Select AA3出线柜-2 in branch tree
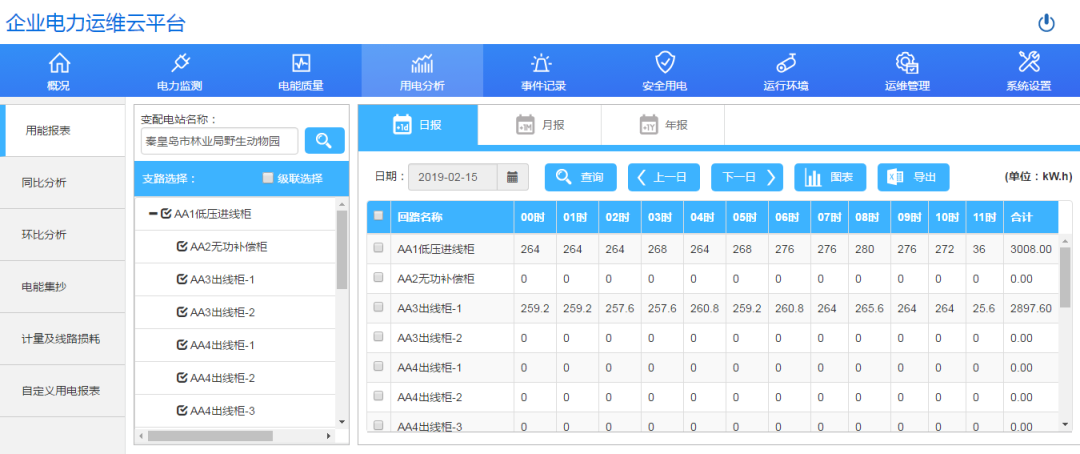Image resolution: width=1080 pixels, height=454 pixels. point(222,312)
